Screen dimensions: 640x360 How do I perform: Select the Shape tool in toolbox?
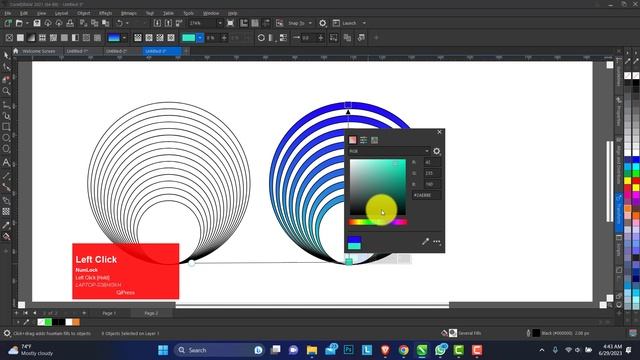point(6,67)
